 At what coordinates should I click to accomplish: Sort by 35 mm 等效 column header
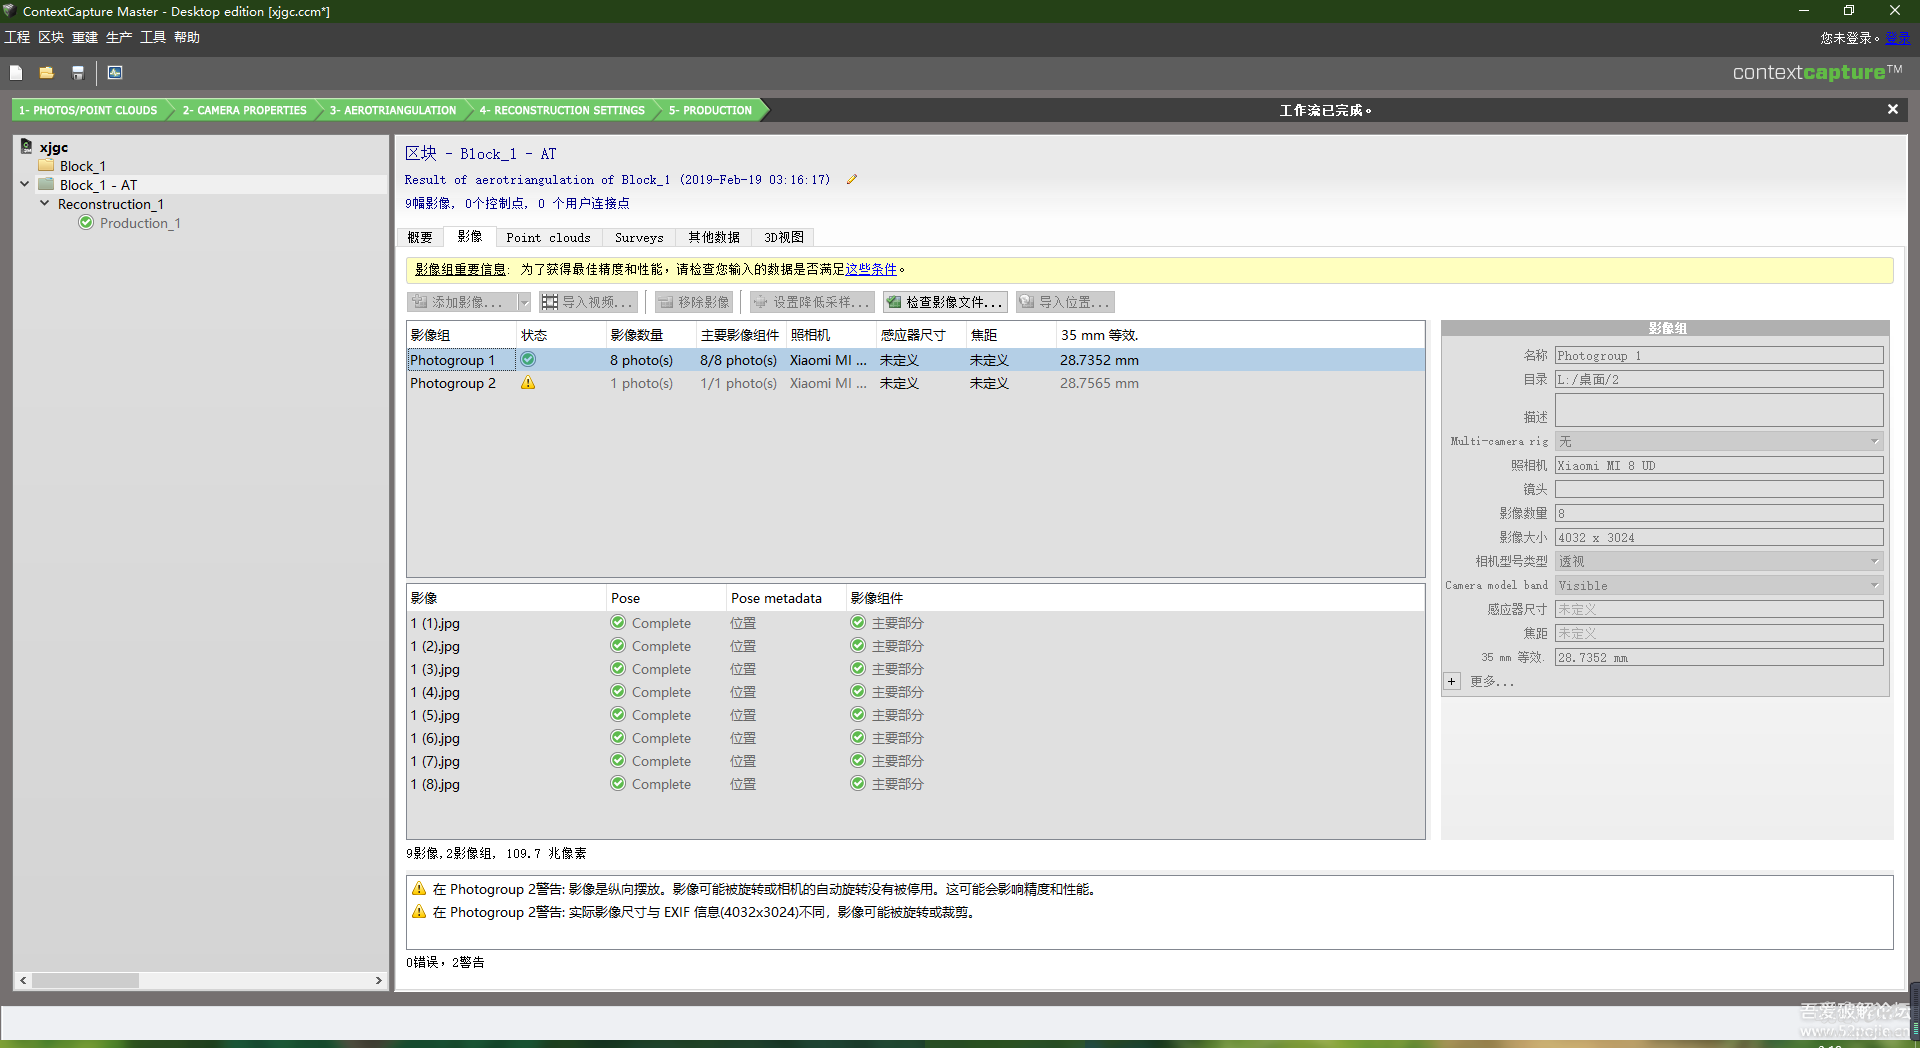click(1099, 335)
